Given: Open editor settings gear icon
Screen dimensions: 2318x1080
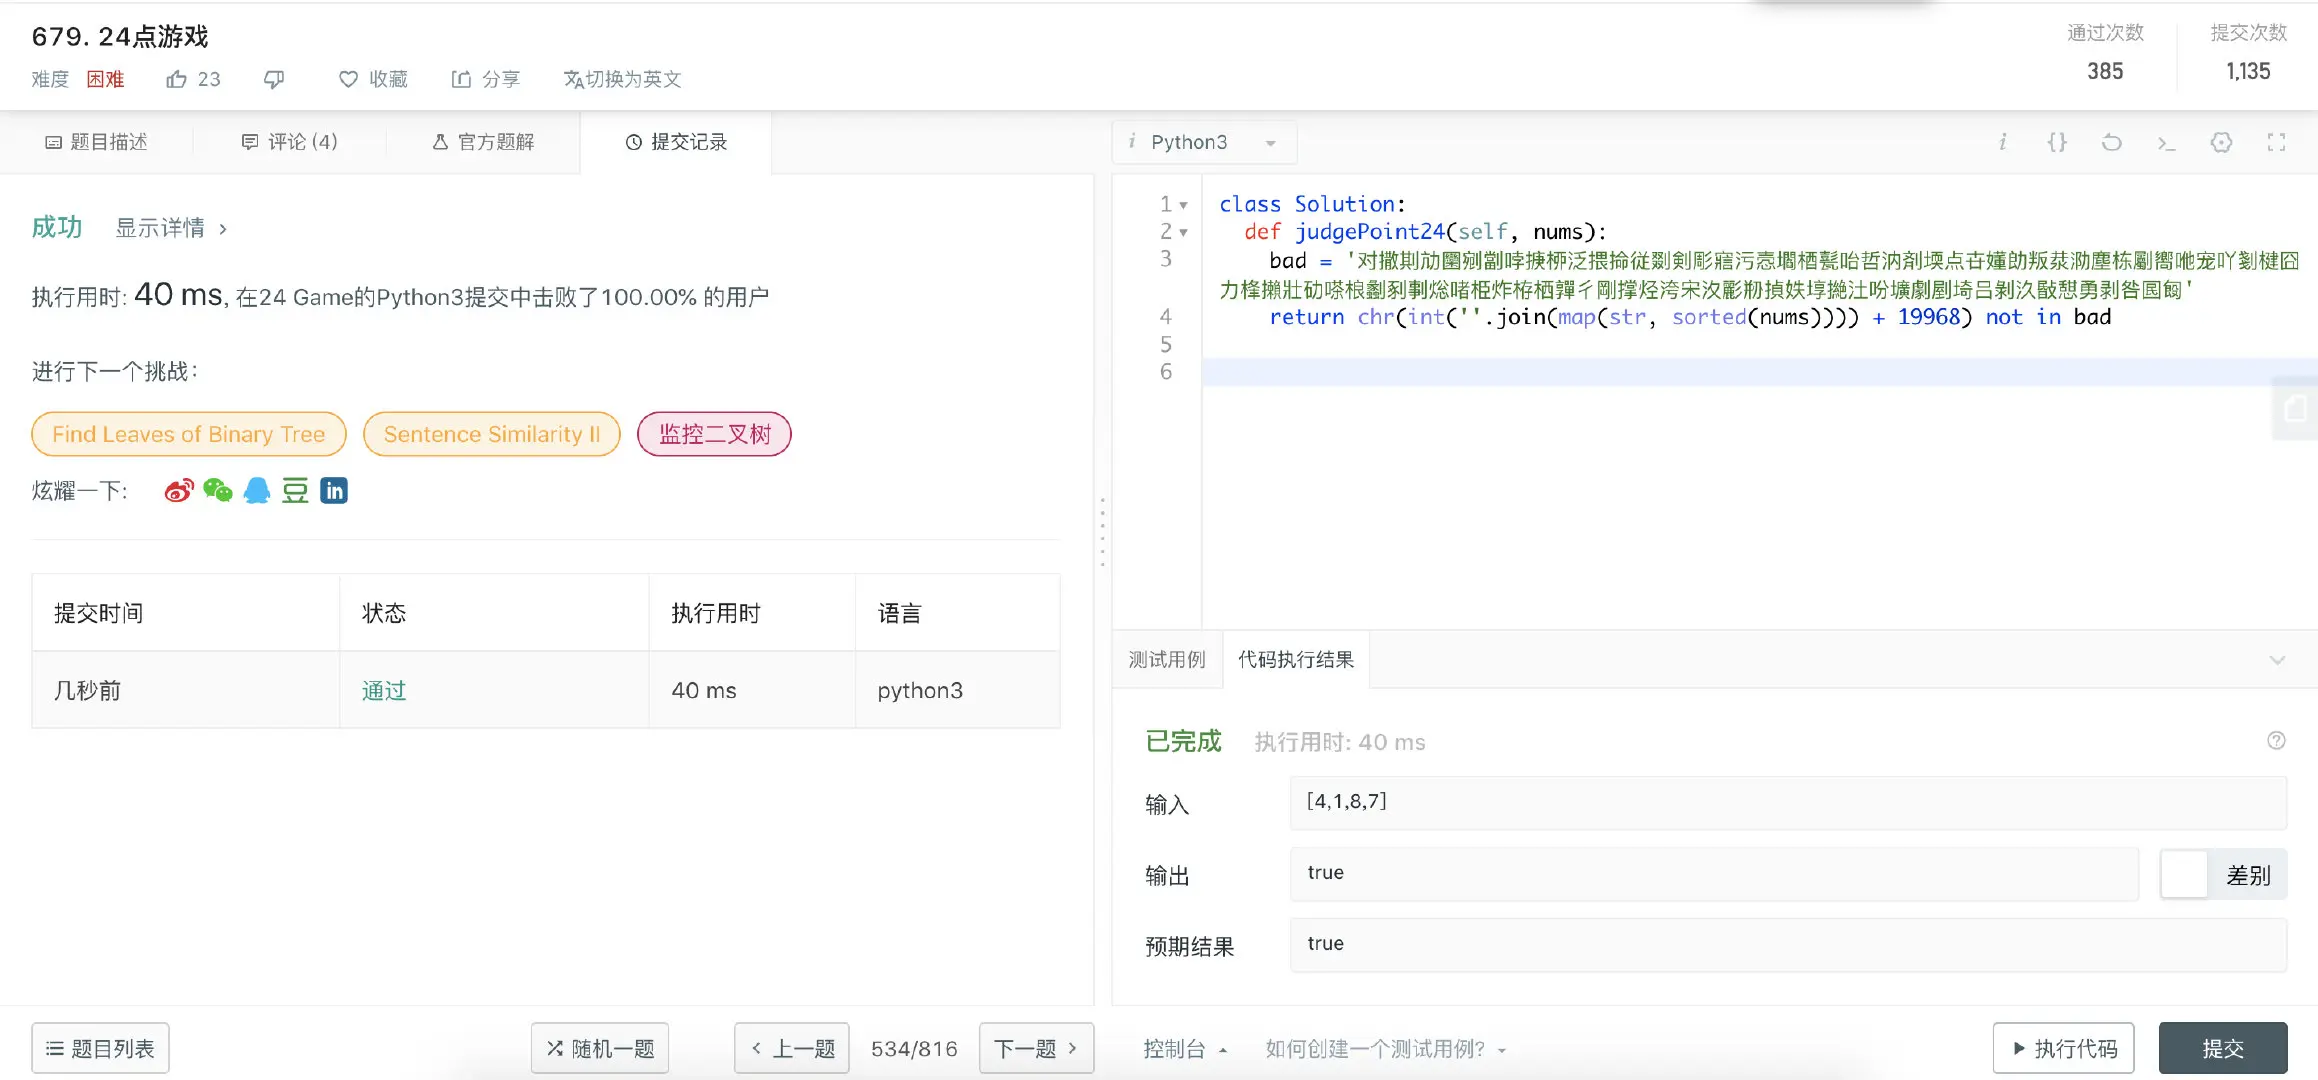Looking at the screenshot, I should [2221, 142].
